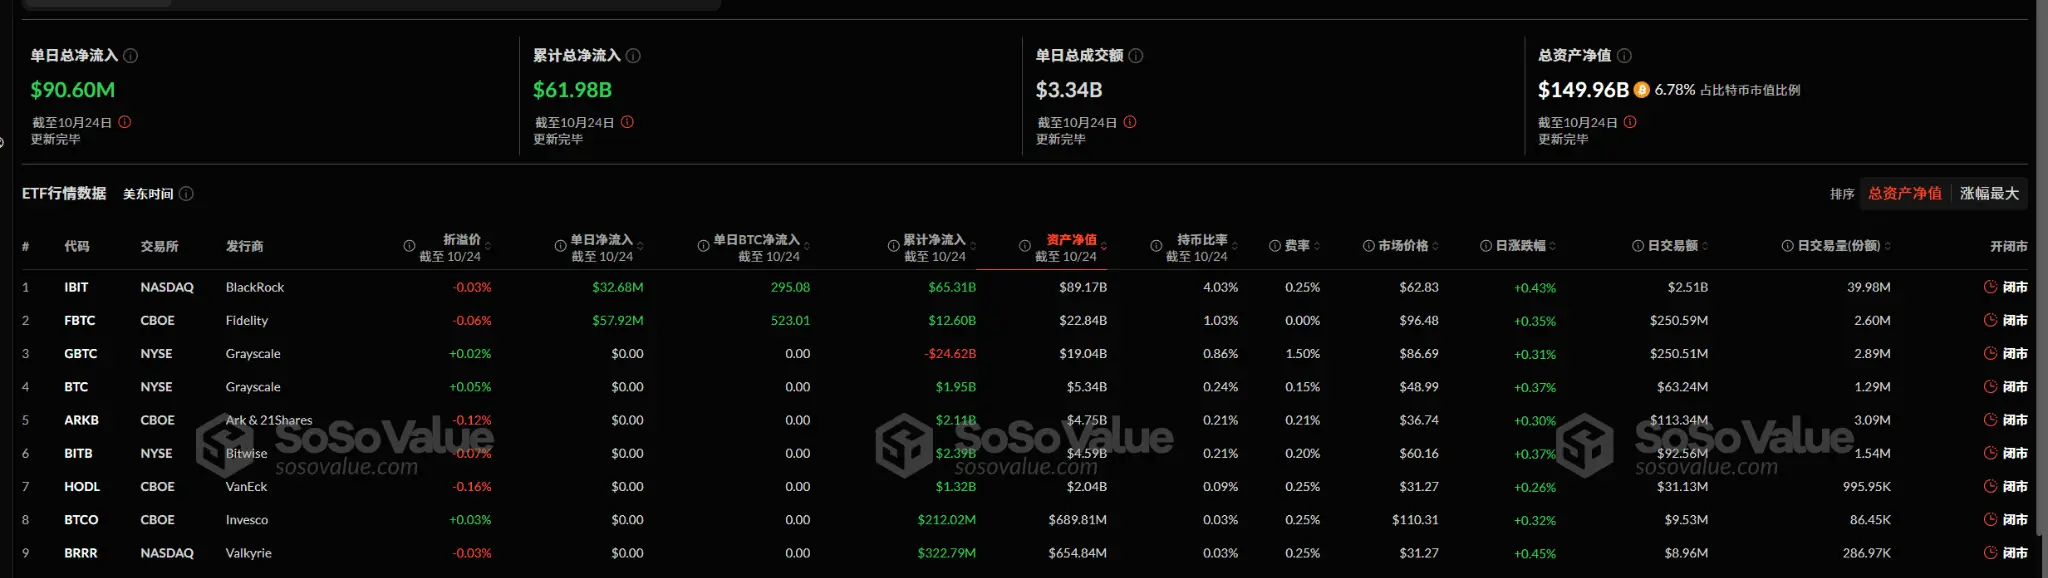Image resolution: width=2048 pixels, height=578 pixels.
Task: Click info icon beside 累计净流入 header
Action: point(893,246)
